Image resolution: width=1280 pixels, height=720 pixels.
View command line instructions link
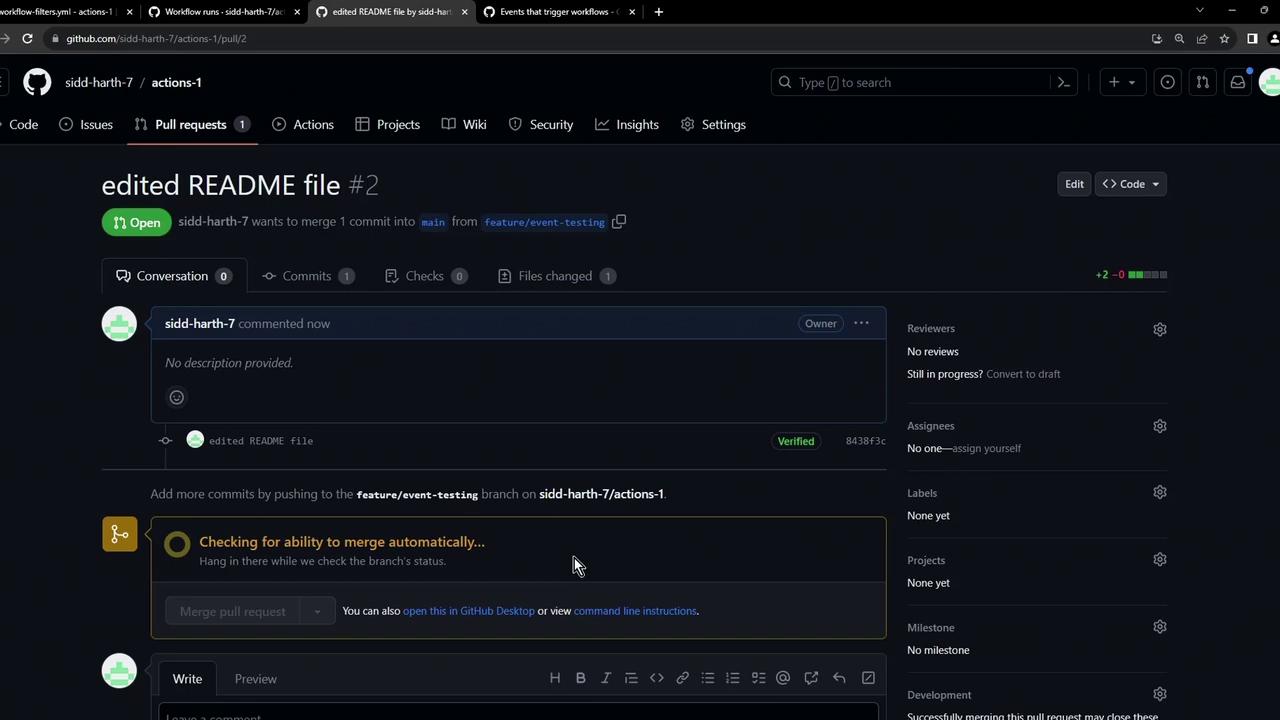pyautogui.click(x=635, y=611)
